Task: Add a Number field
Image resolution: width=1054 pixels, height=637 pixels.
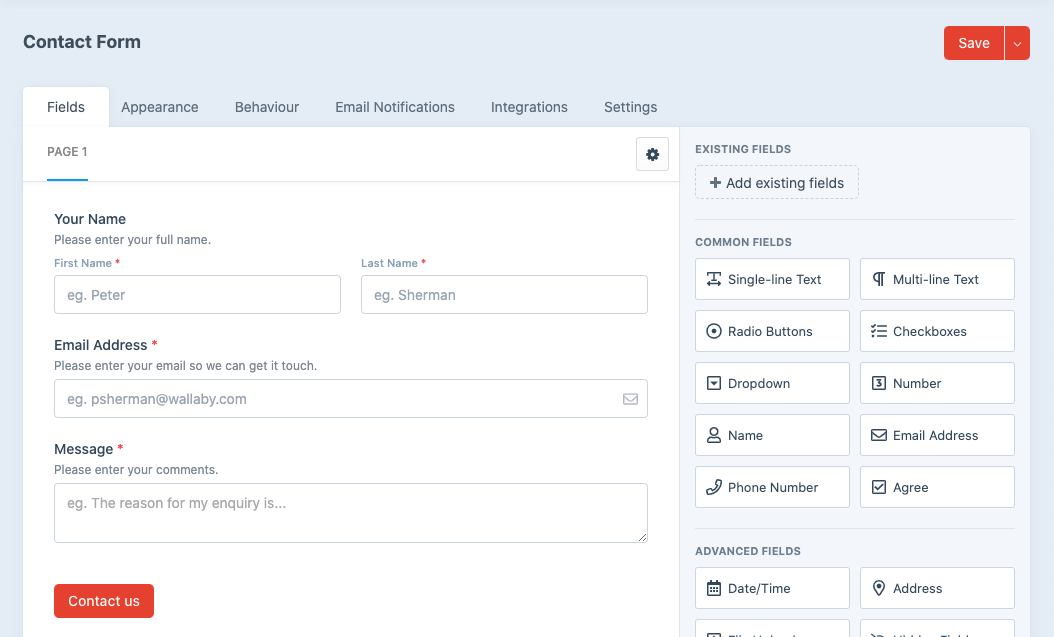Action: coord(937,383)
